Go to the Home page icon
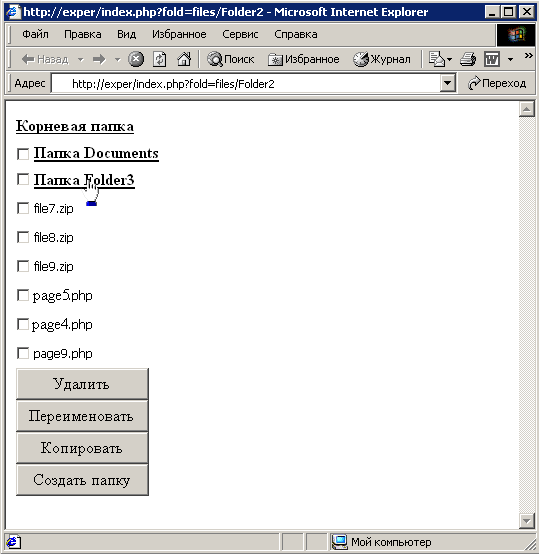Screen dimensions: 539x554 (x=184, y=59)
